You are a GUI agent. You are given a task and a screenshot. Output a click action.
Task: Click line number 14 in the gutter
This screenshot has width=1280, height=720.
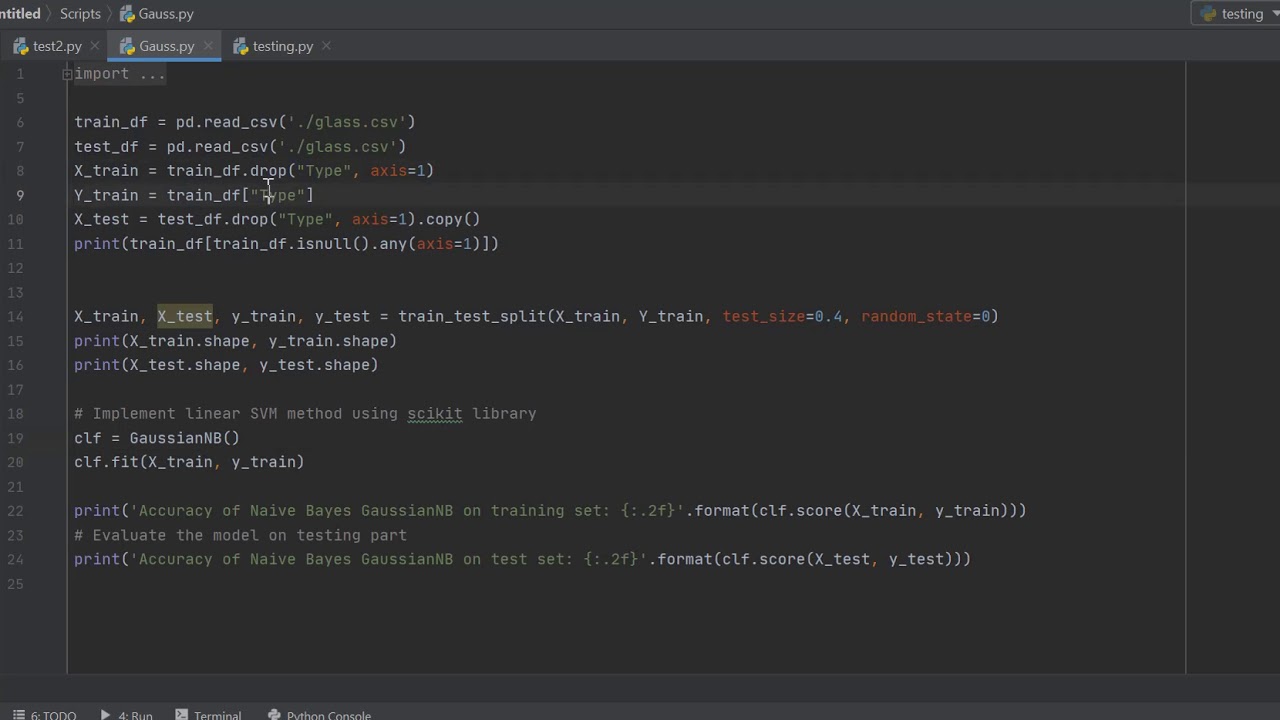(16, 316)
